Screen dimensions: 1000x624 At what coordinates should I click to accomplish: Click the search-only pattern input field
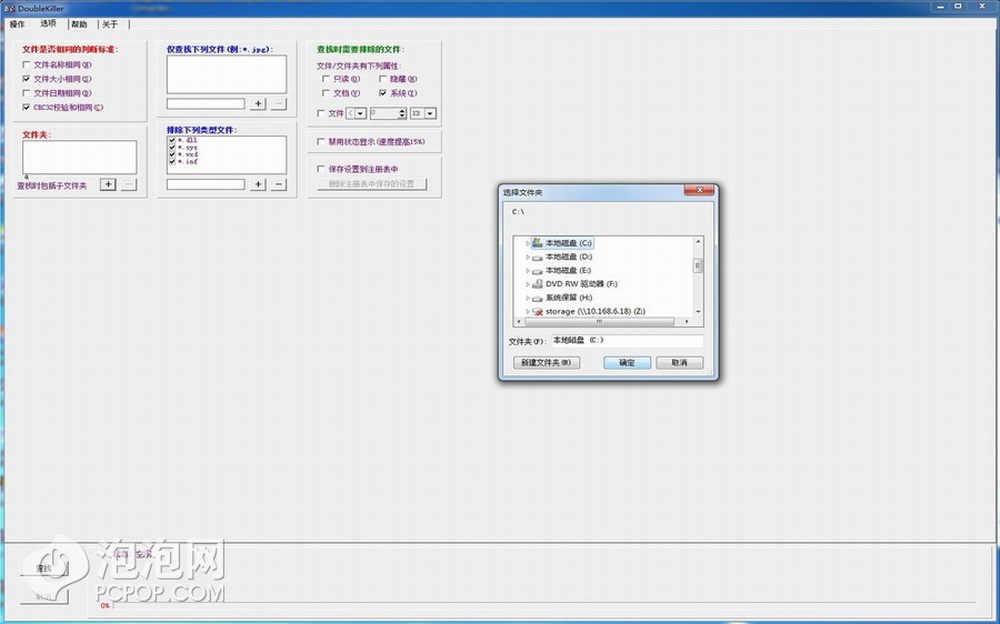[206, 103]
